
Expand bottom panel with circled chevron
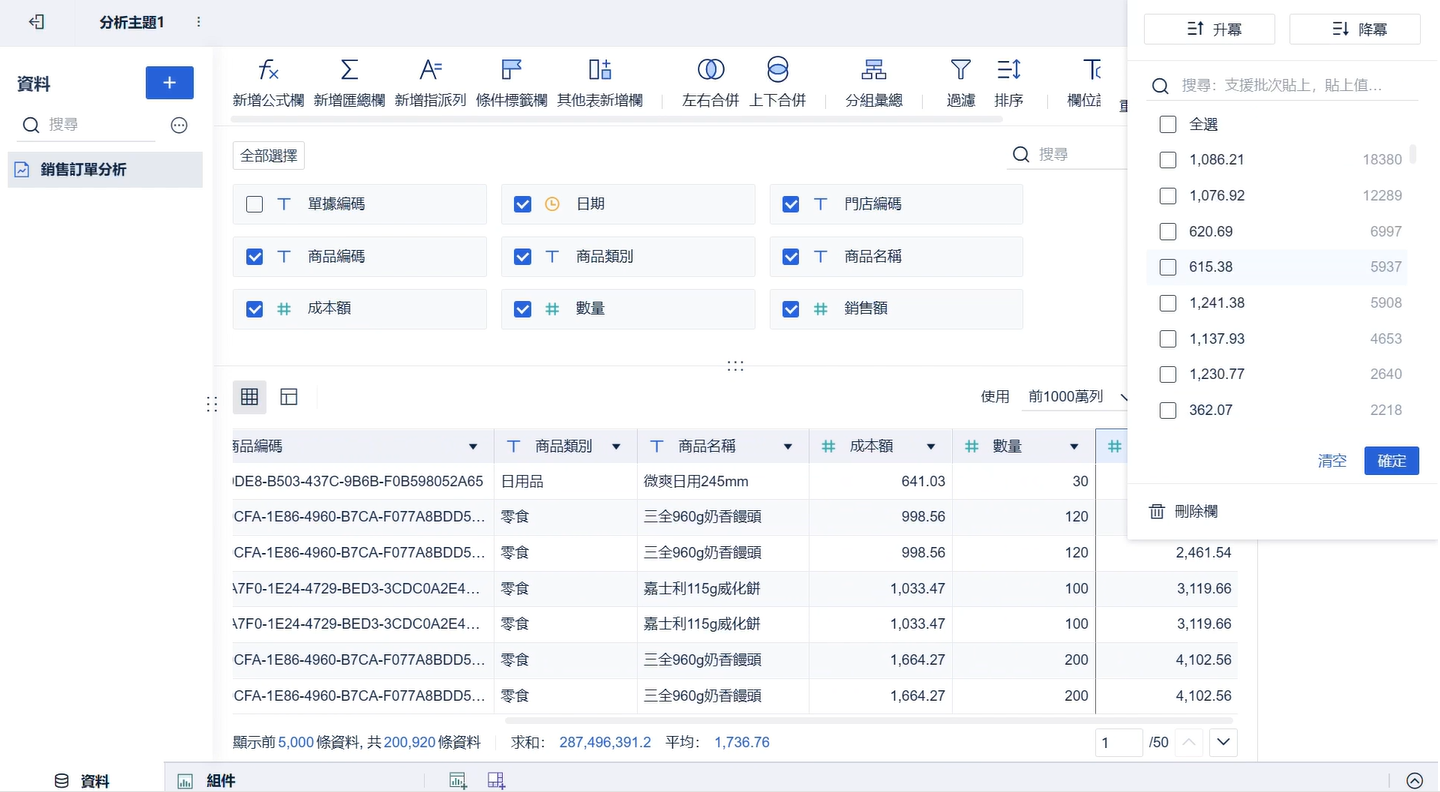(x=1415, y=781)
